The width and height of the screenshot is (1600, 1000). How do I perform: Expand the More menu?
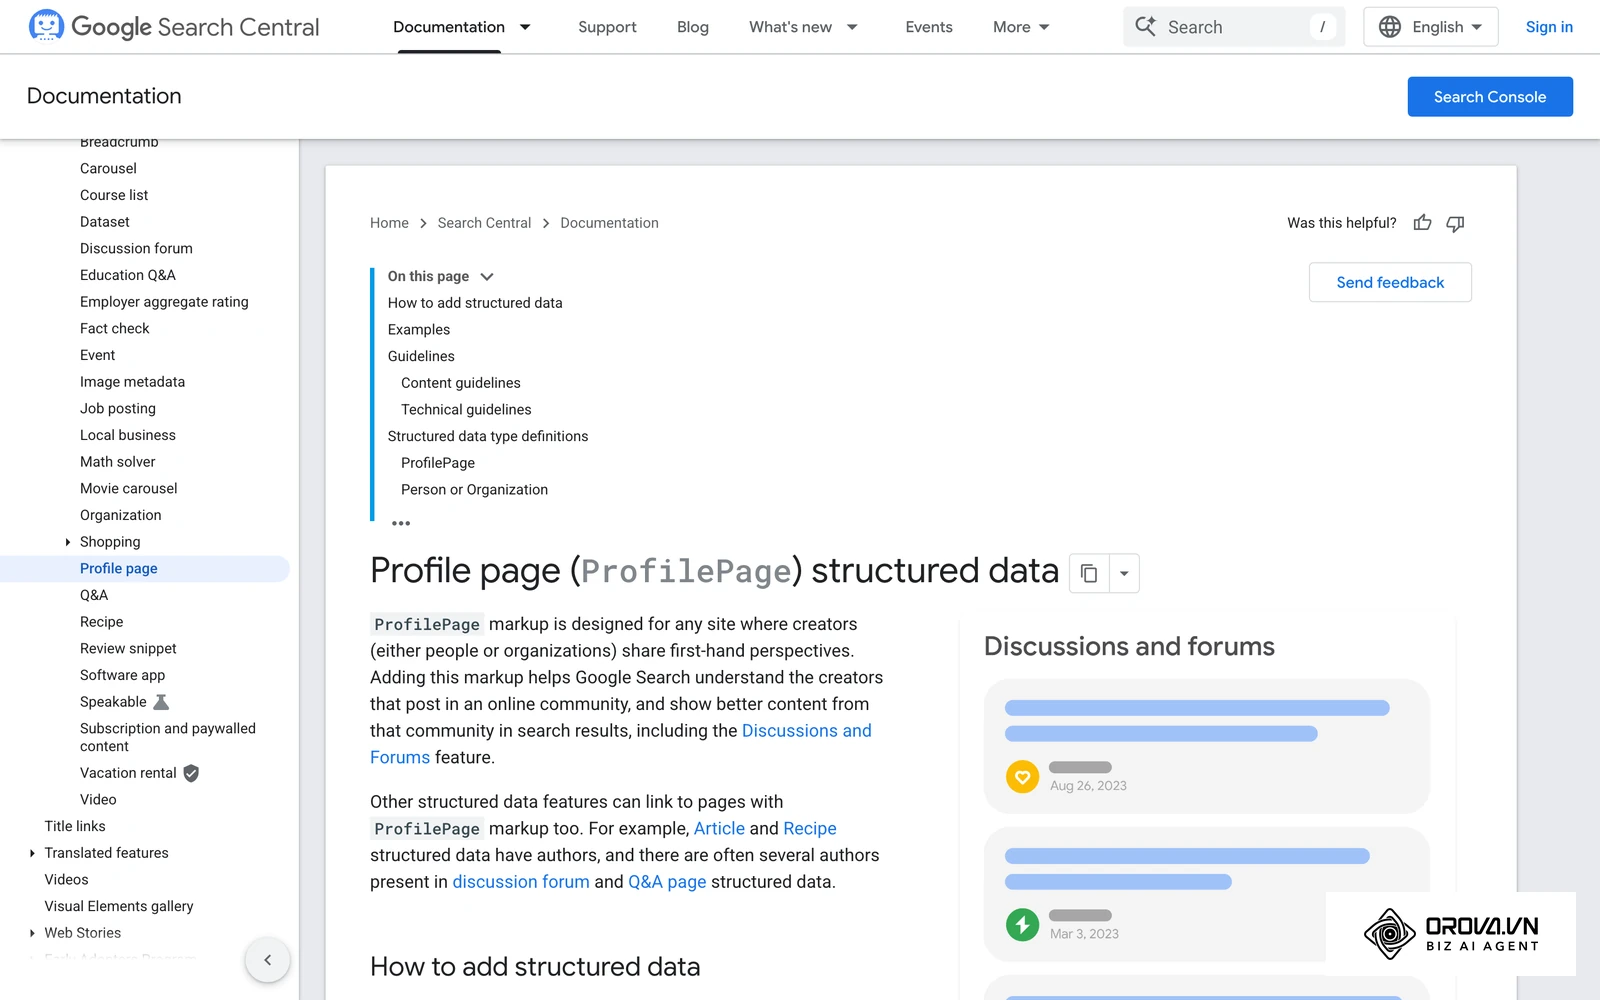click(1021, 27)
